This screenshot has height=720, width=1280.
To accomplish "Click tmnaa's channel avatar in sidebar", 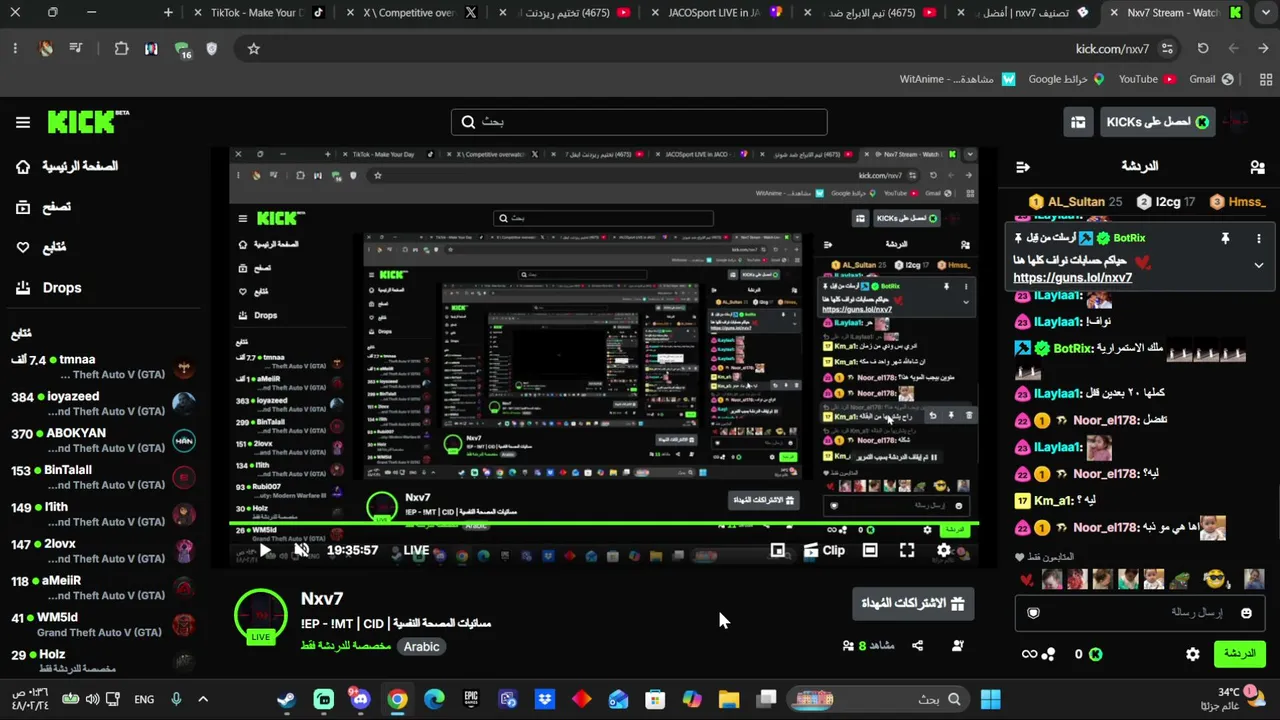I will [184, 367].
